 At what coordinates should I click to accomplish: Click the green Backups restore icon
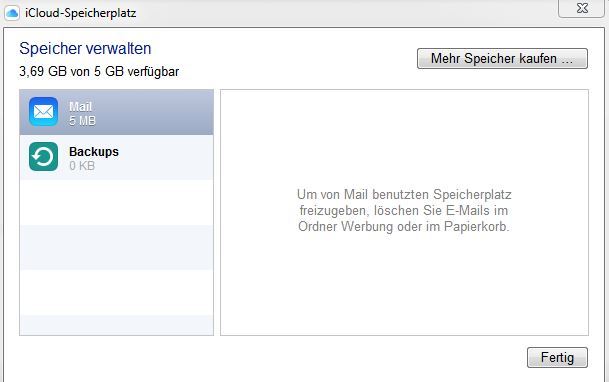[x=44, y=157]
